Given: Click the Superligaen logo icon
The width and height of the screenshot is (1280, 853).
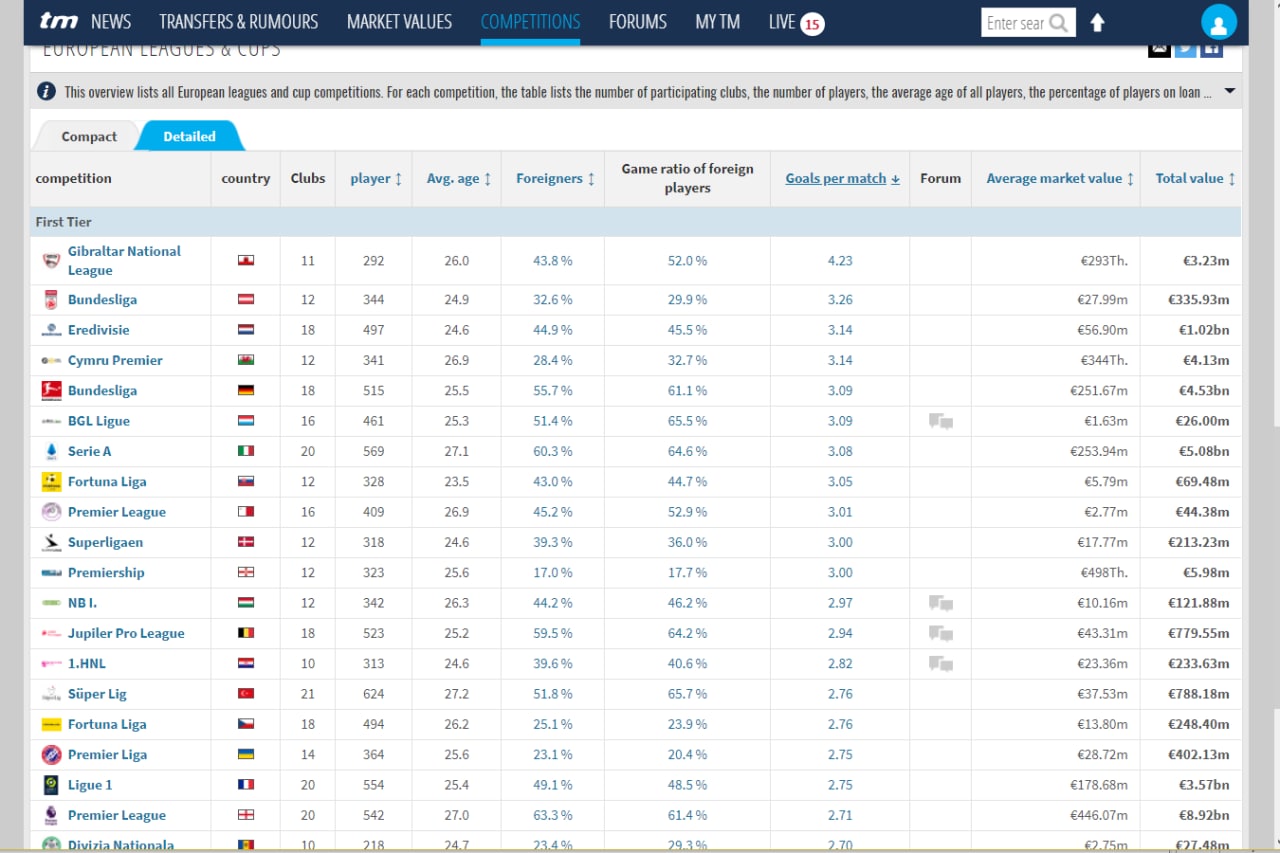Looking at the screenshot, I should [51, 542].
